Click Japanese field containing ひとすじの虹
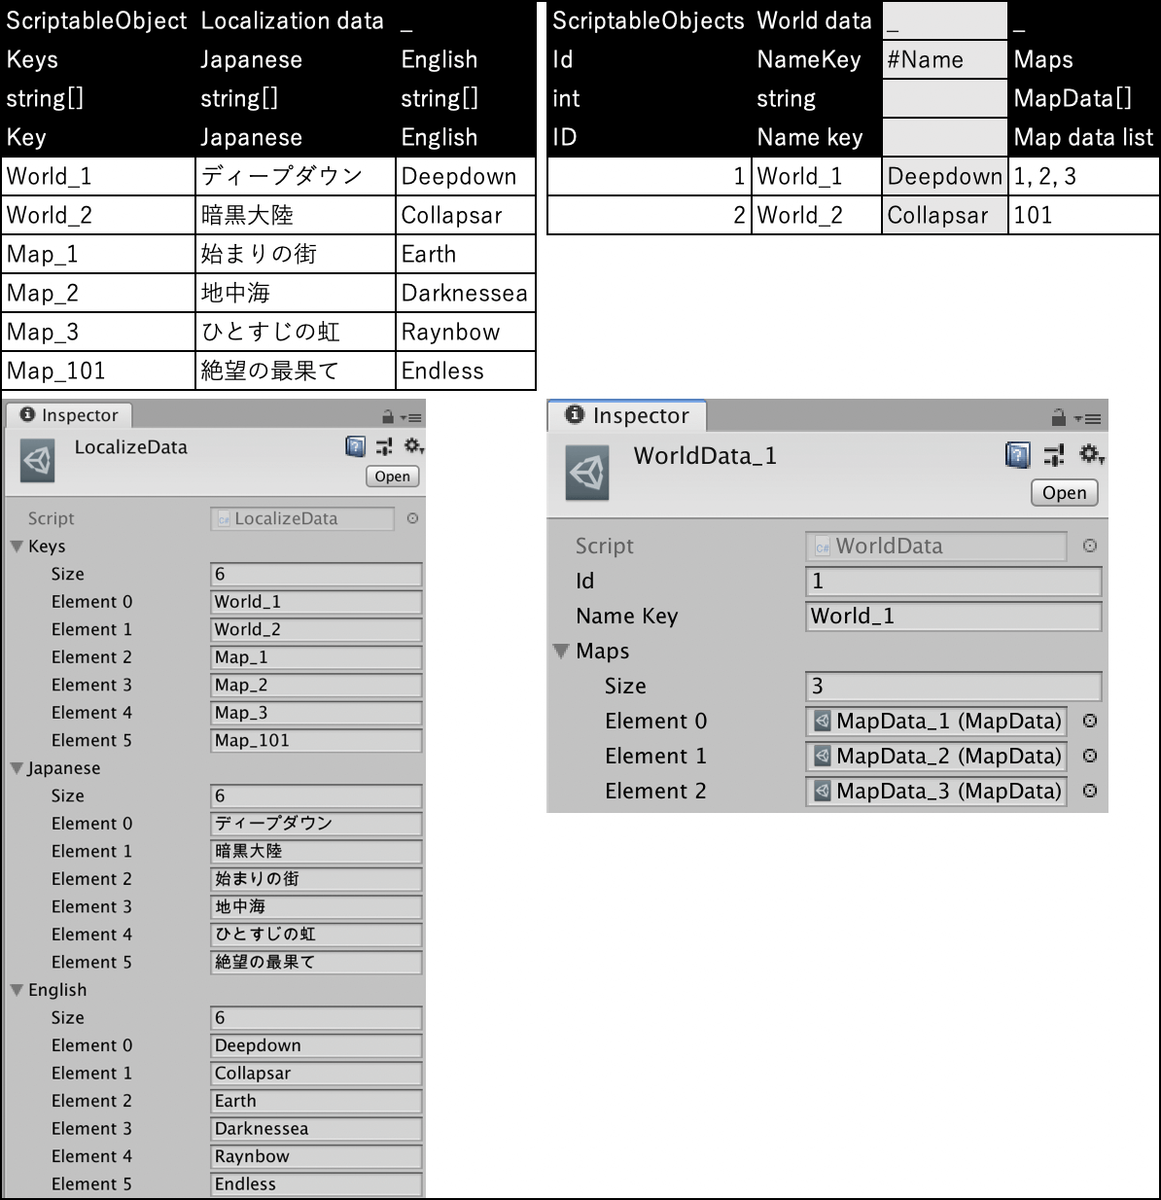 [316, 934]
